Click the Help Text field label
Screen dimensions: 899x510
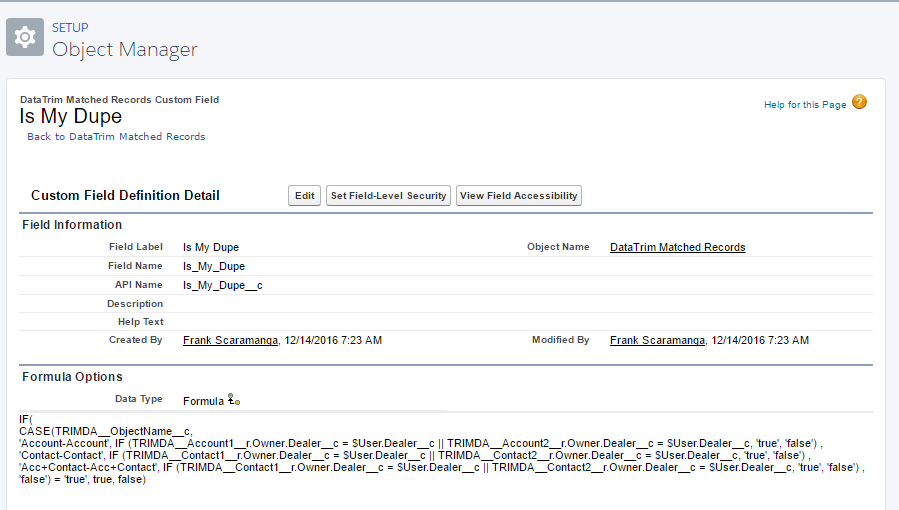(140, 322)
